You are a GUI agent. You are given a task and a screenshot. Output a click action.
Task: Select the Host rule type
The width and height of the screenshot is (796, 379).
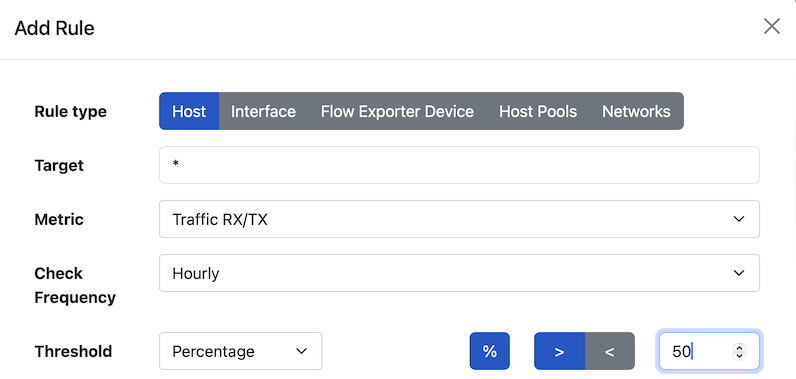tap(189, 111)
